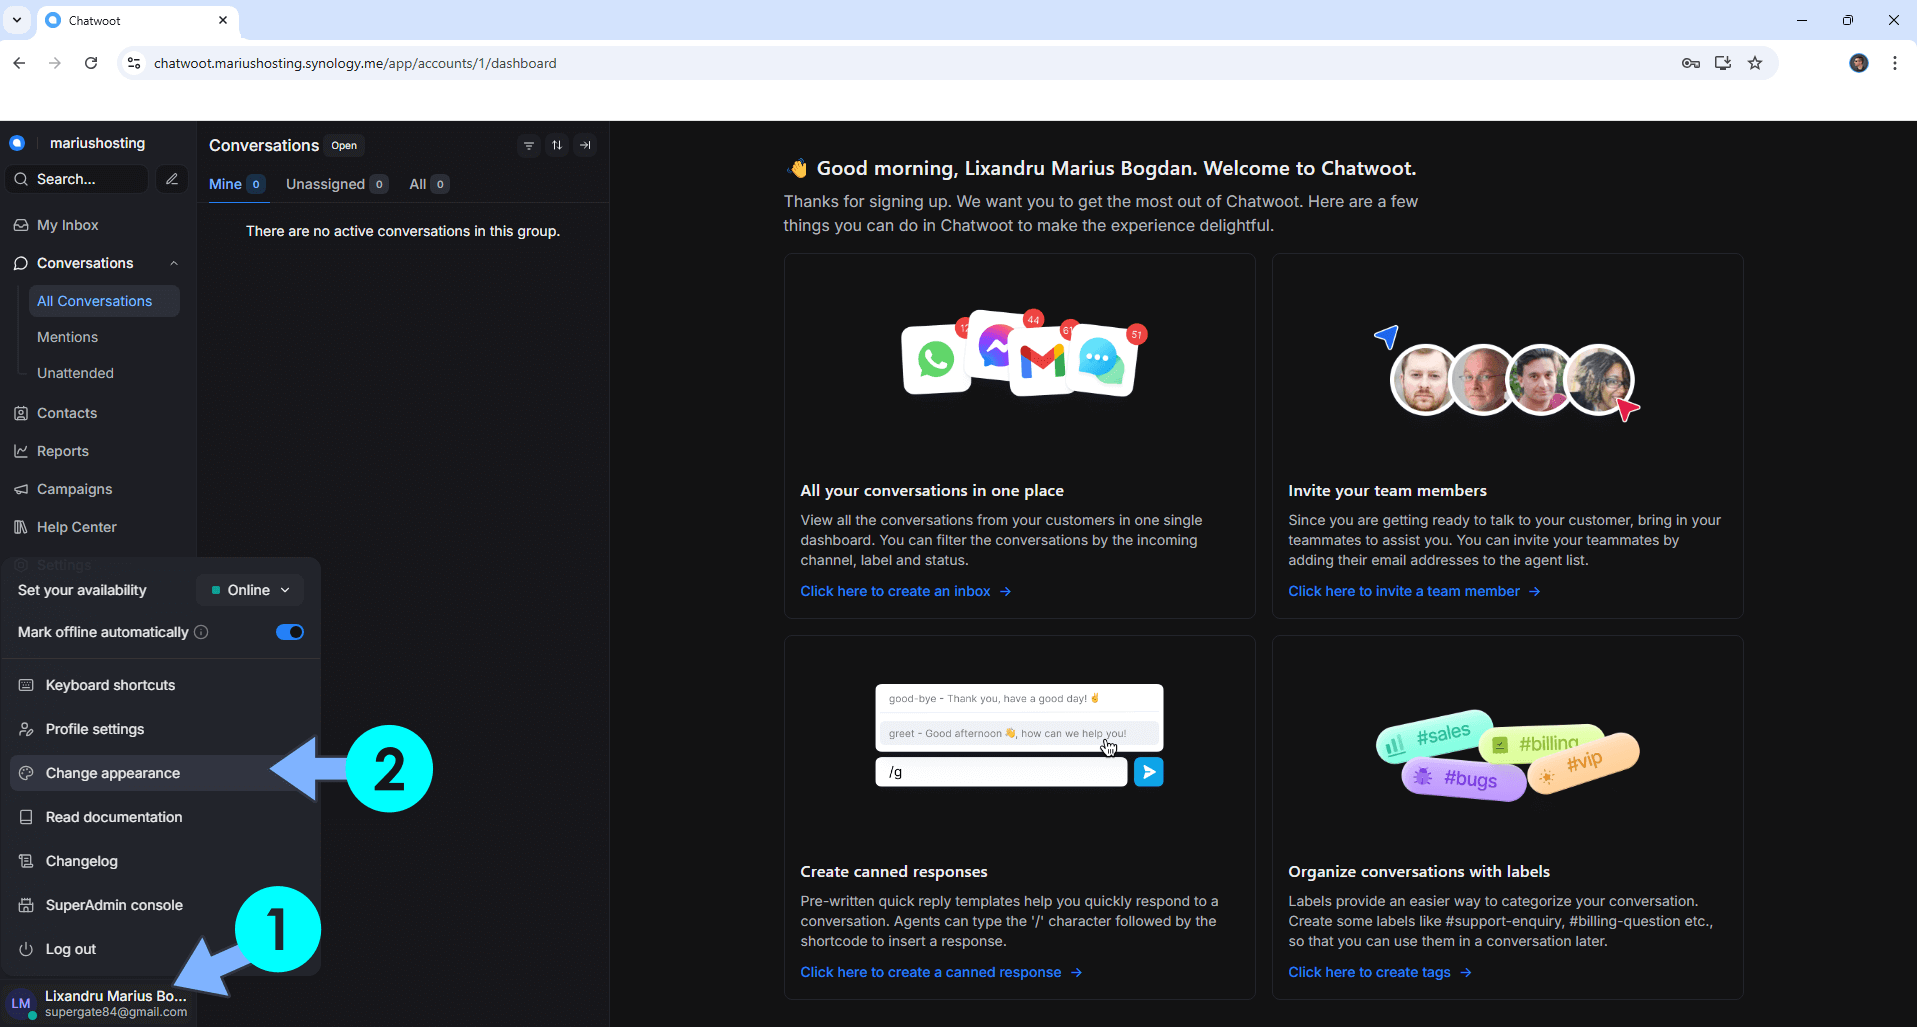Click the compose new conversation pencil icon

coord(172,179)
